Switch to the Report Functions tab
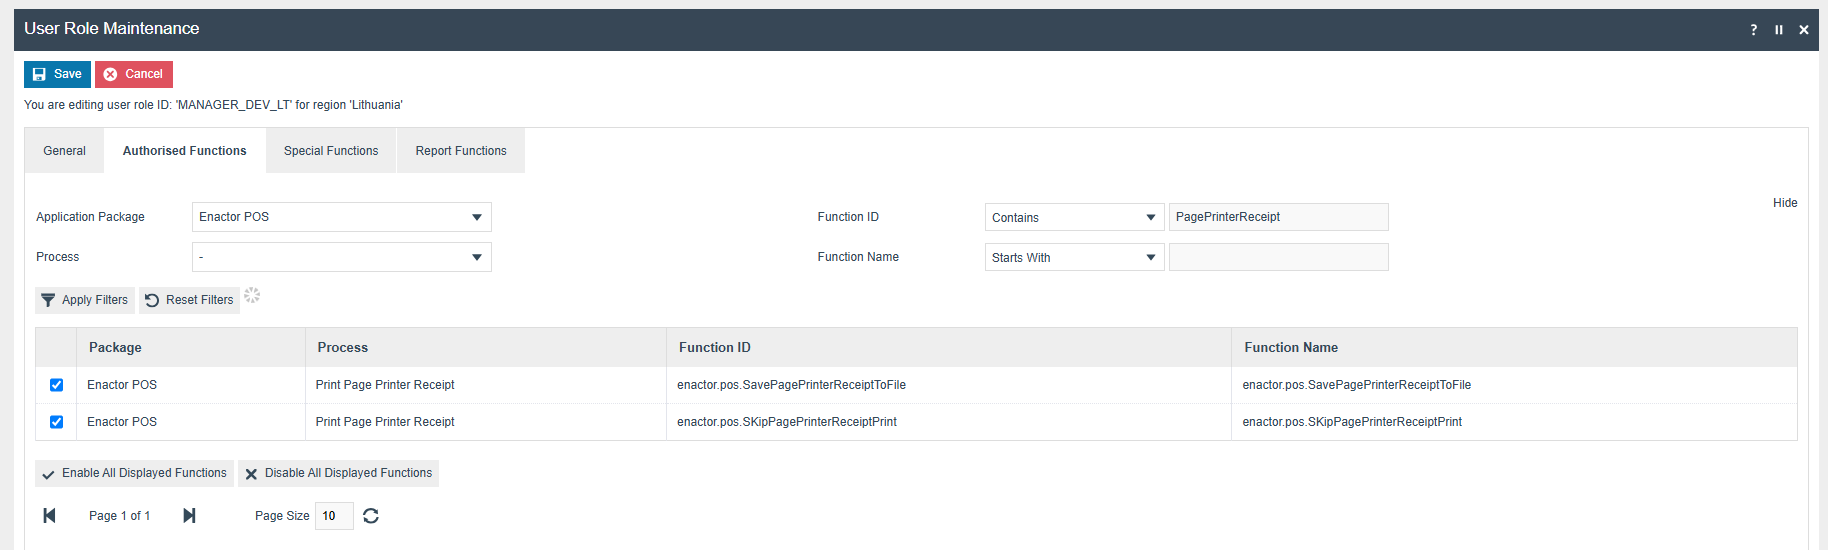The image size is (1828, 550). pos(461,151)
